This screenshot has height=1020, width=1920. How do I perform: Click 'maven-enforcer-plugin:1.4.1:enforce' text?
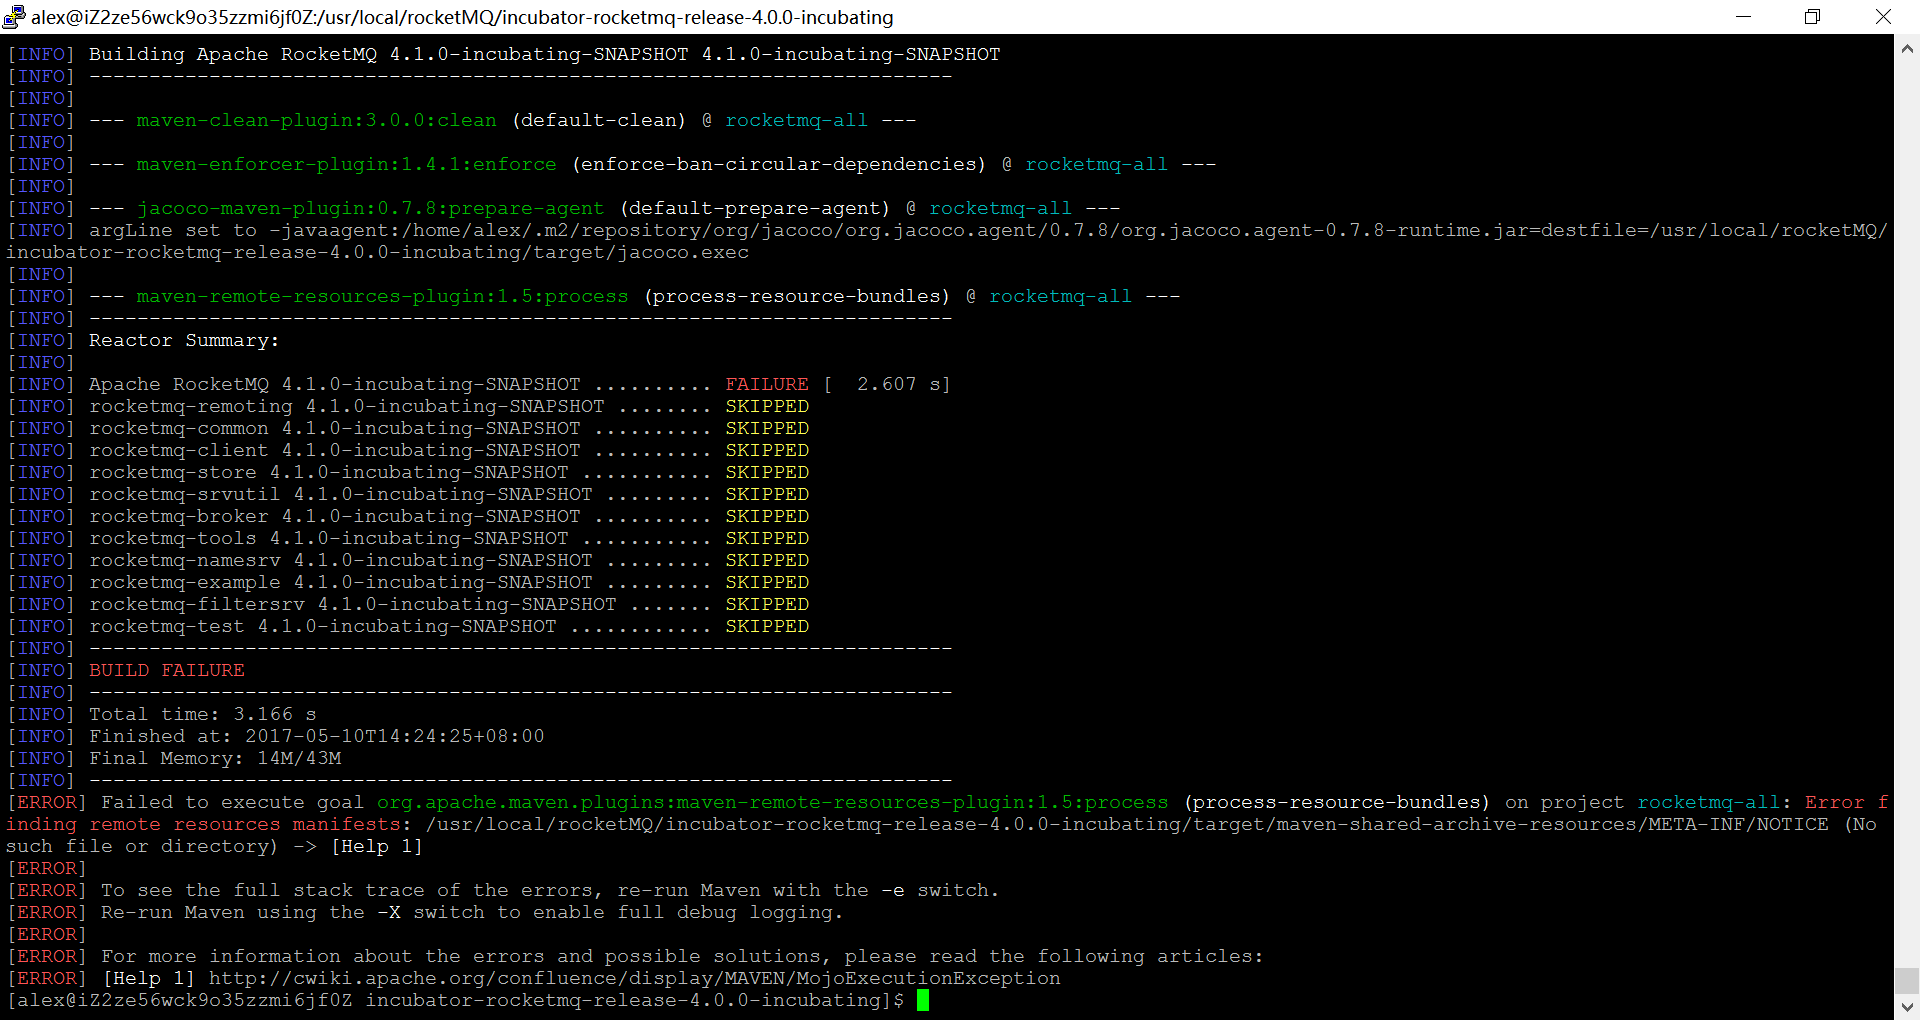coord(346,164)
